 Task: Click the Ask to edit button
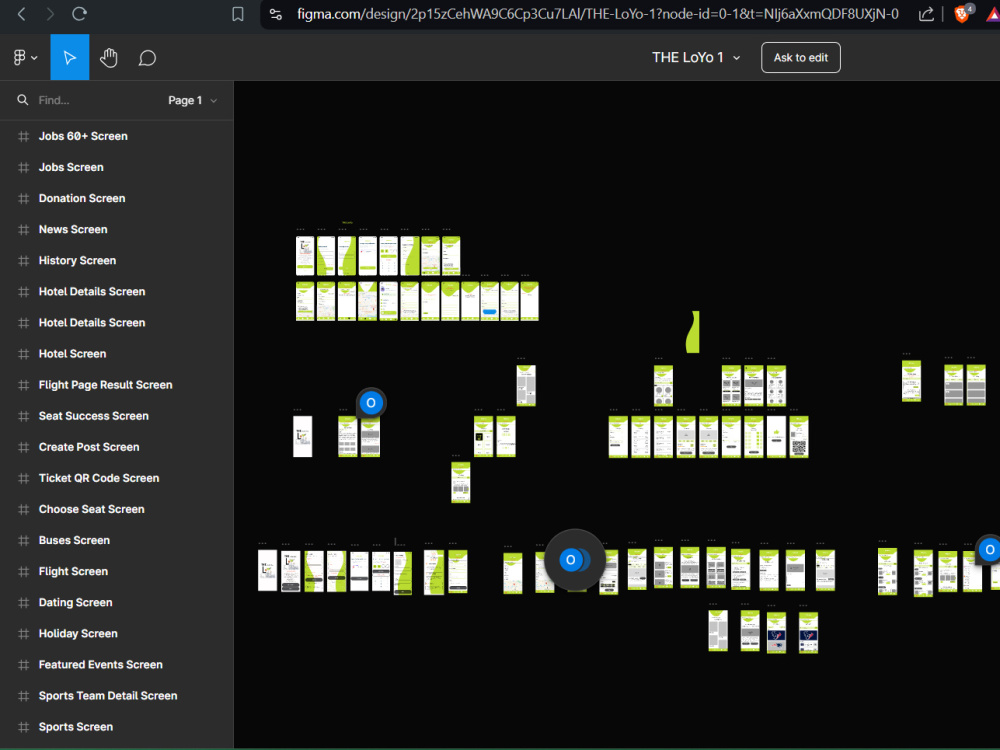[800, 57]
